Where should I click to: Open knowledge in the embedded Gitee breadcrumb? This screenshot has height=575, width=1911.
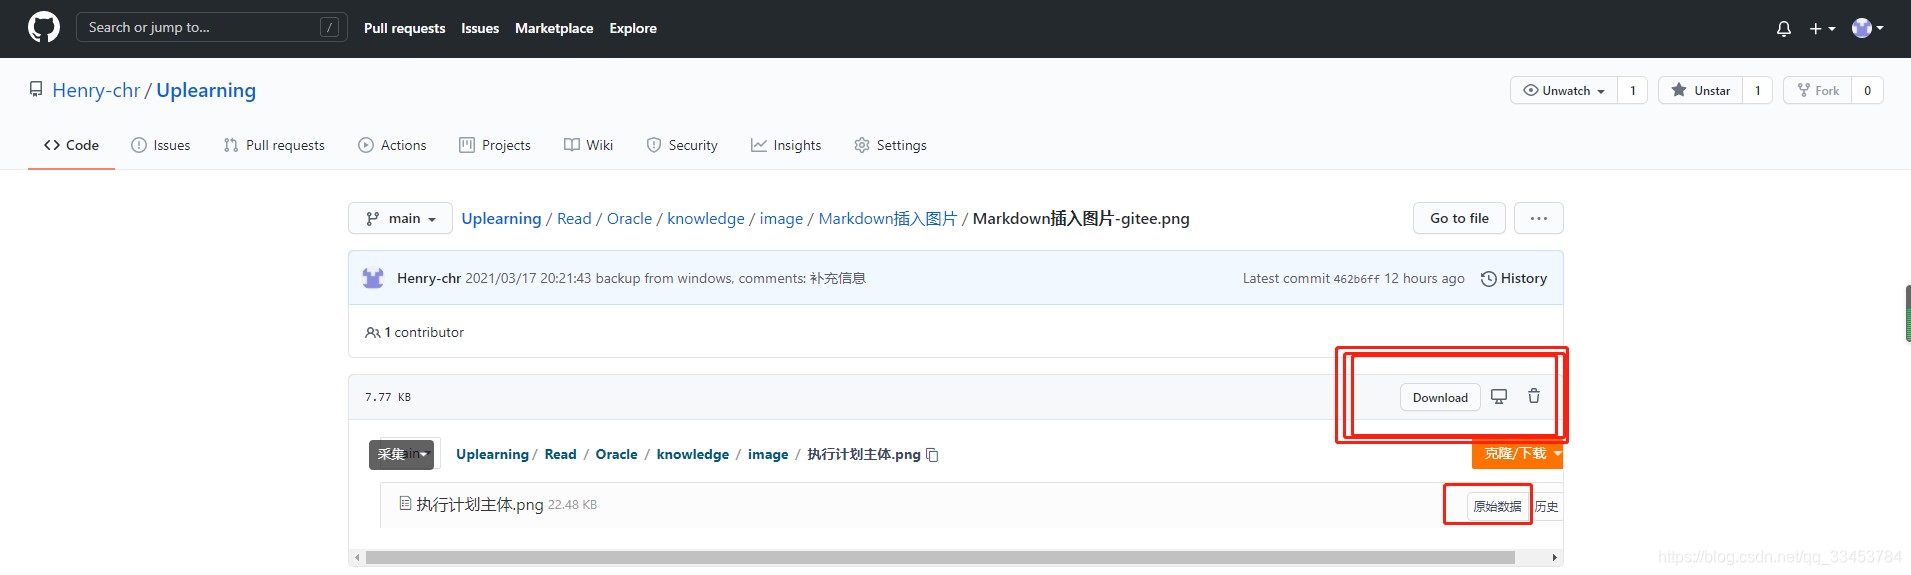click(693, 454)
